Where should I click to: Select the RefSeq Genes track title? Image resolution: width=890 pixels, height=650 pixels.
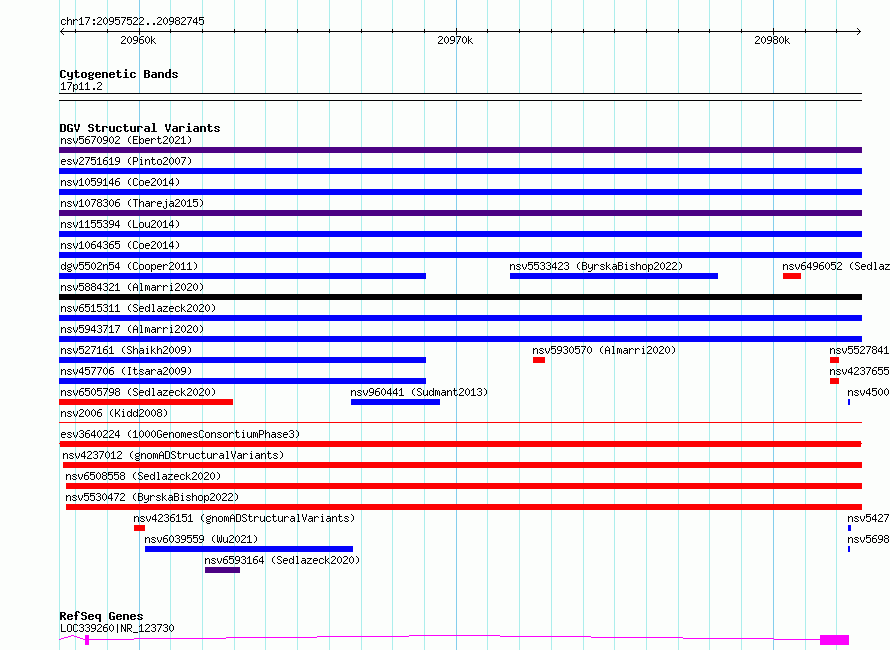(101, 616)
